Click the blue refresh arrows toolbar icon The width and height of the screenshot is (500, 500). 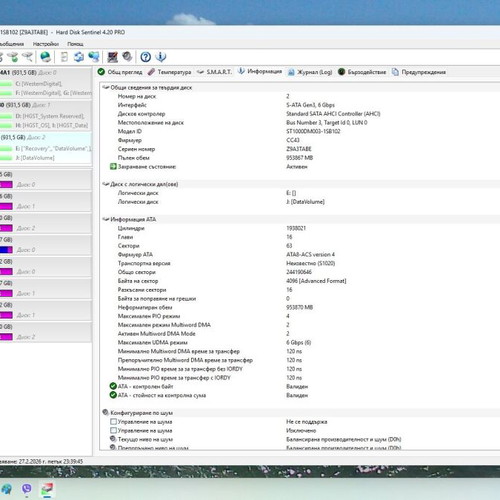pyautogui.click(x=79, y=57)
